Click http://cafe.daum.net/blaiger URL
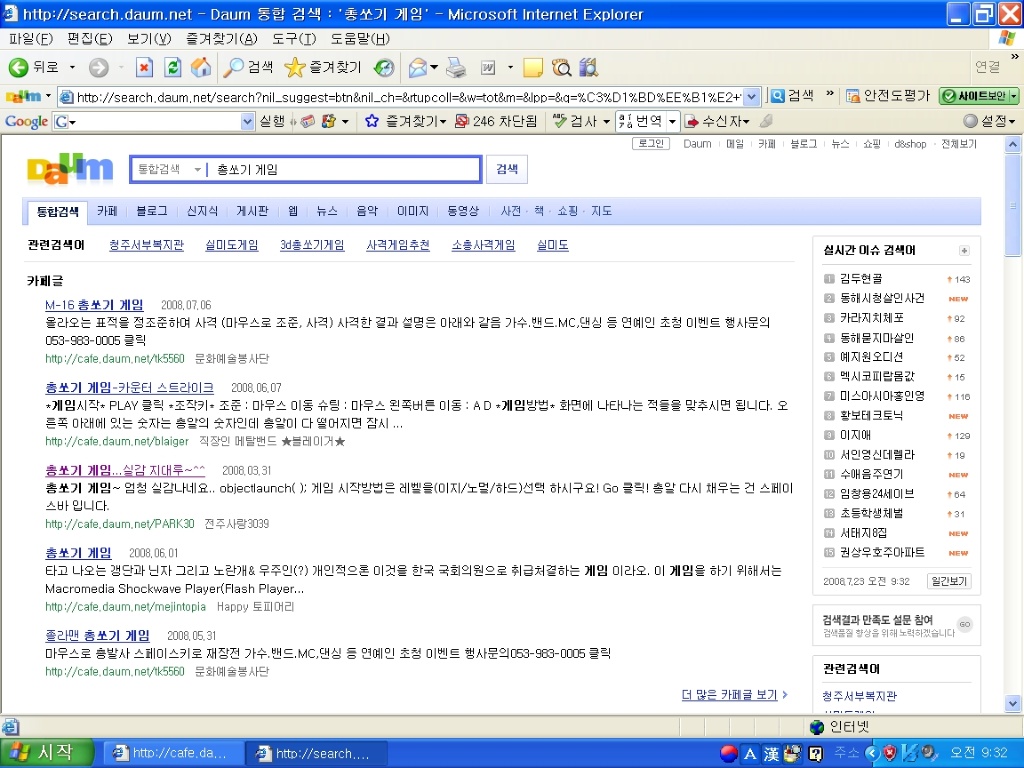The image size is (1024, 768). tap(117, 441)
